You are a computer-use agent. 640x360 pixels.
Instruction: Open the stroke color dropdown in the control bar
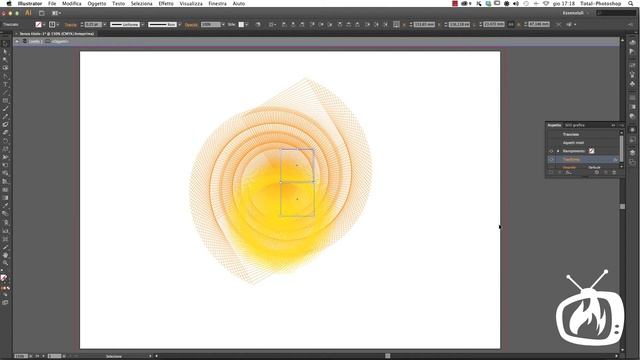click(x=58, y=24)
